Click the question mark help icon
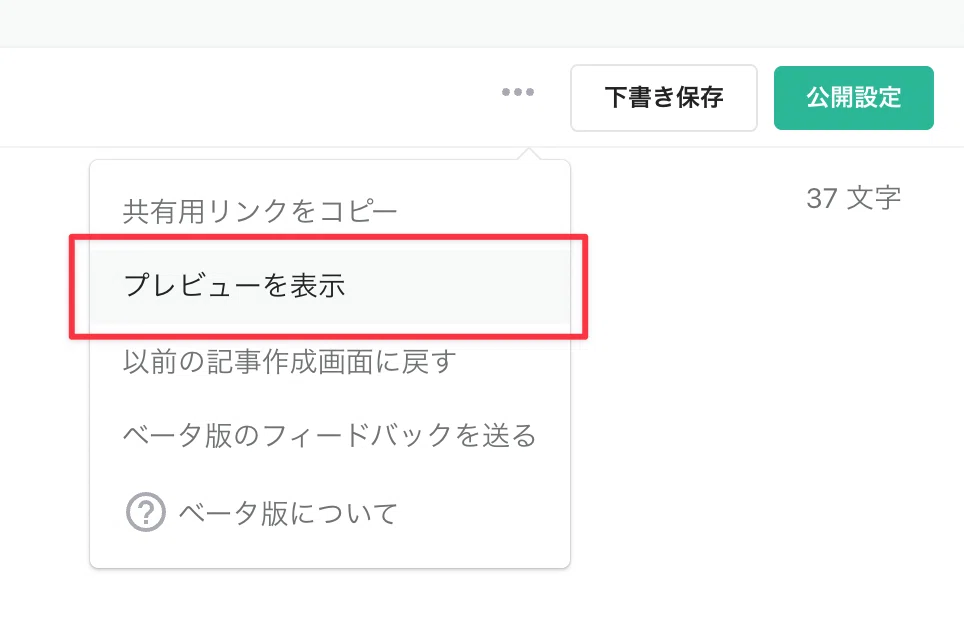Image resolution: width=964 pixels, height=640 pixels. (x=146, y=512)
